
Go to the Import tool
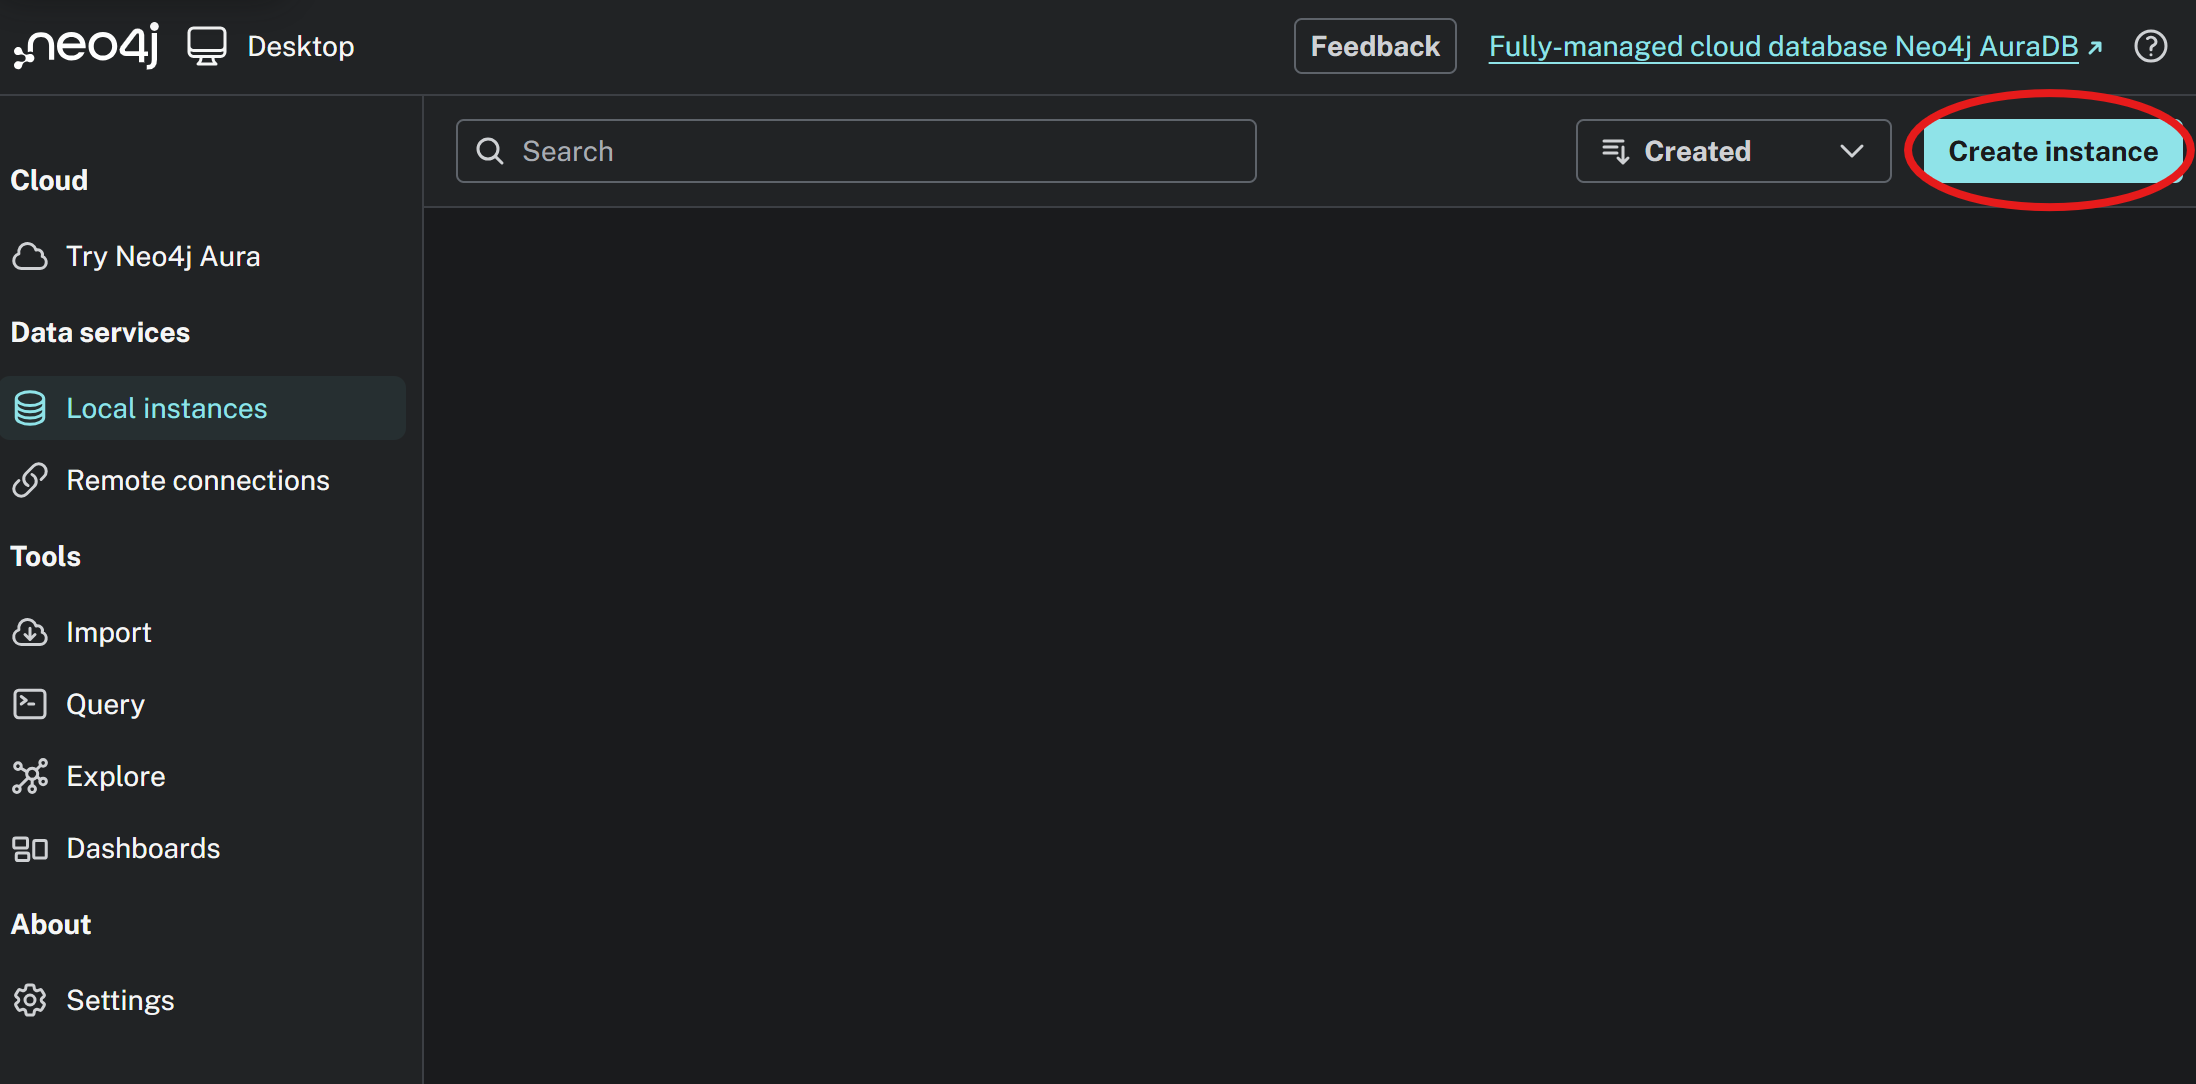[x=203, y=632]
